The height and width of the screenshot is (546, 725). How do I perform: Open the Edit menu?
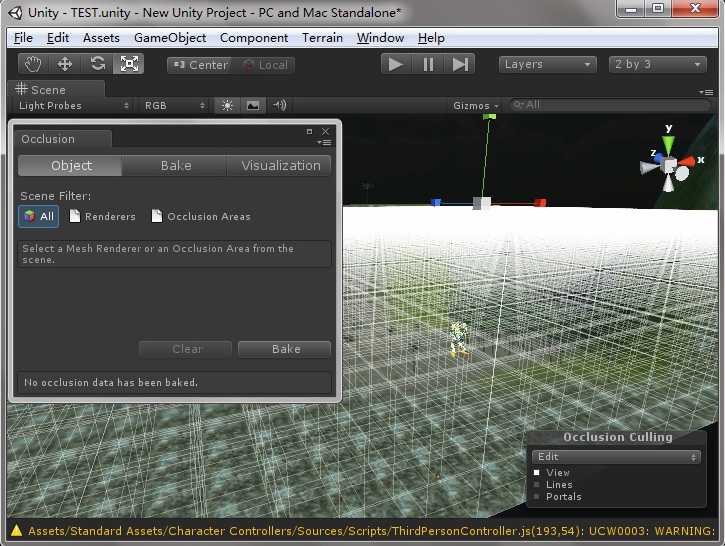[58, 38]
